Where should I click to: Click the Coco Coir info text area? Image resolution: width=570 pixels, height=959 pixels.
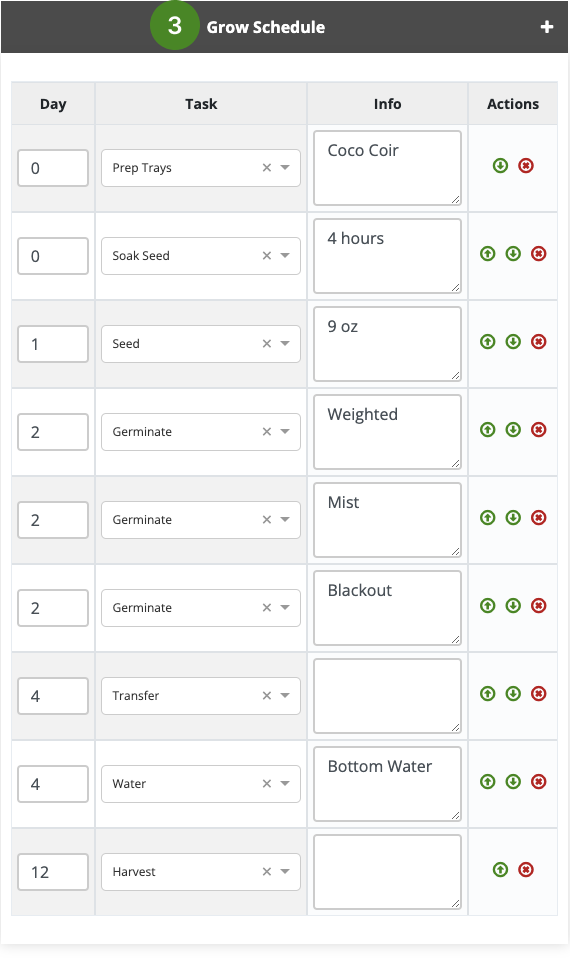[x=387, y=168]
